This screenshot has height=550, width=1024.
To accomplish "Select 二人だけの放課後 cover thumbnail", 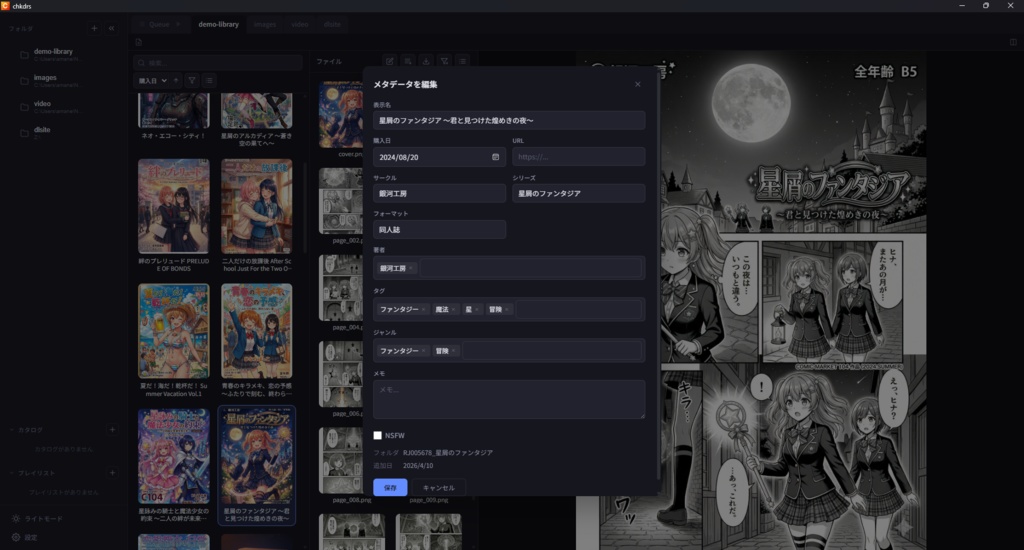I will [x=257, y=206].
